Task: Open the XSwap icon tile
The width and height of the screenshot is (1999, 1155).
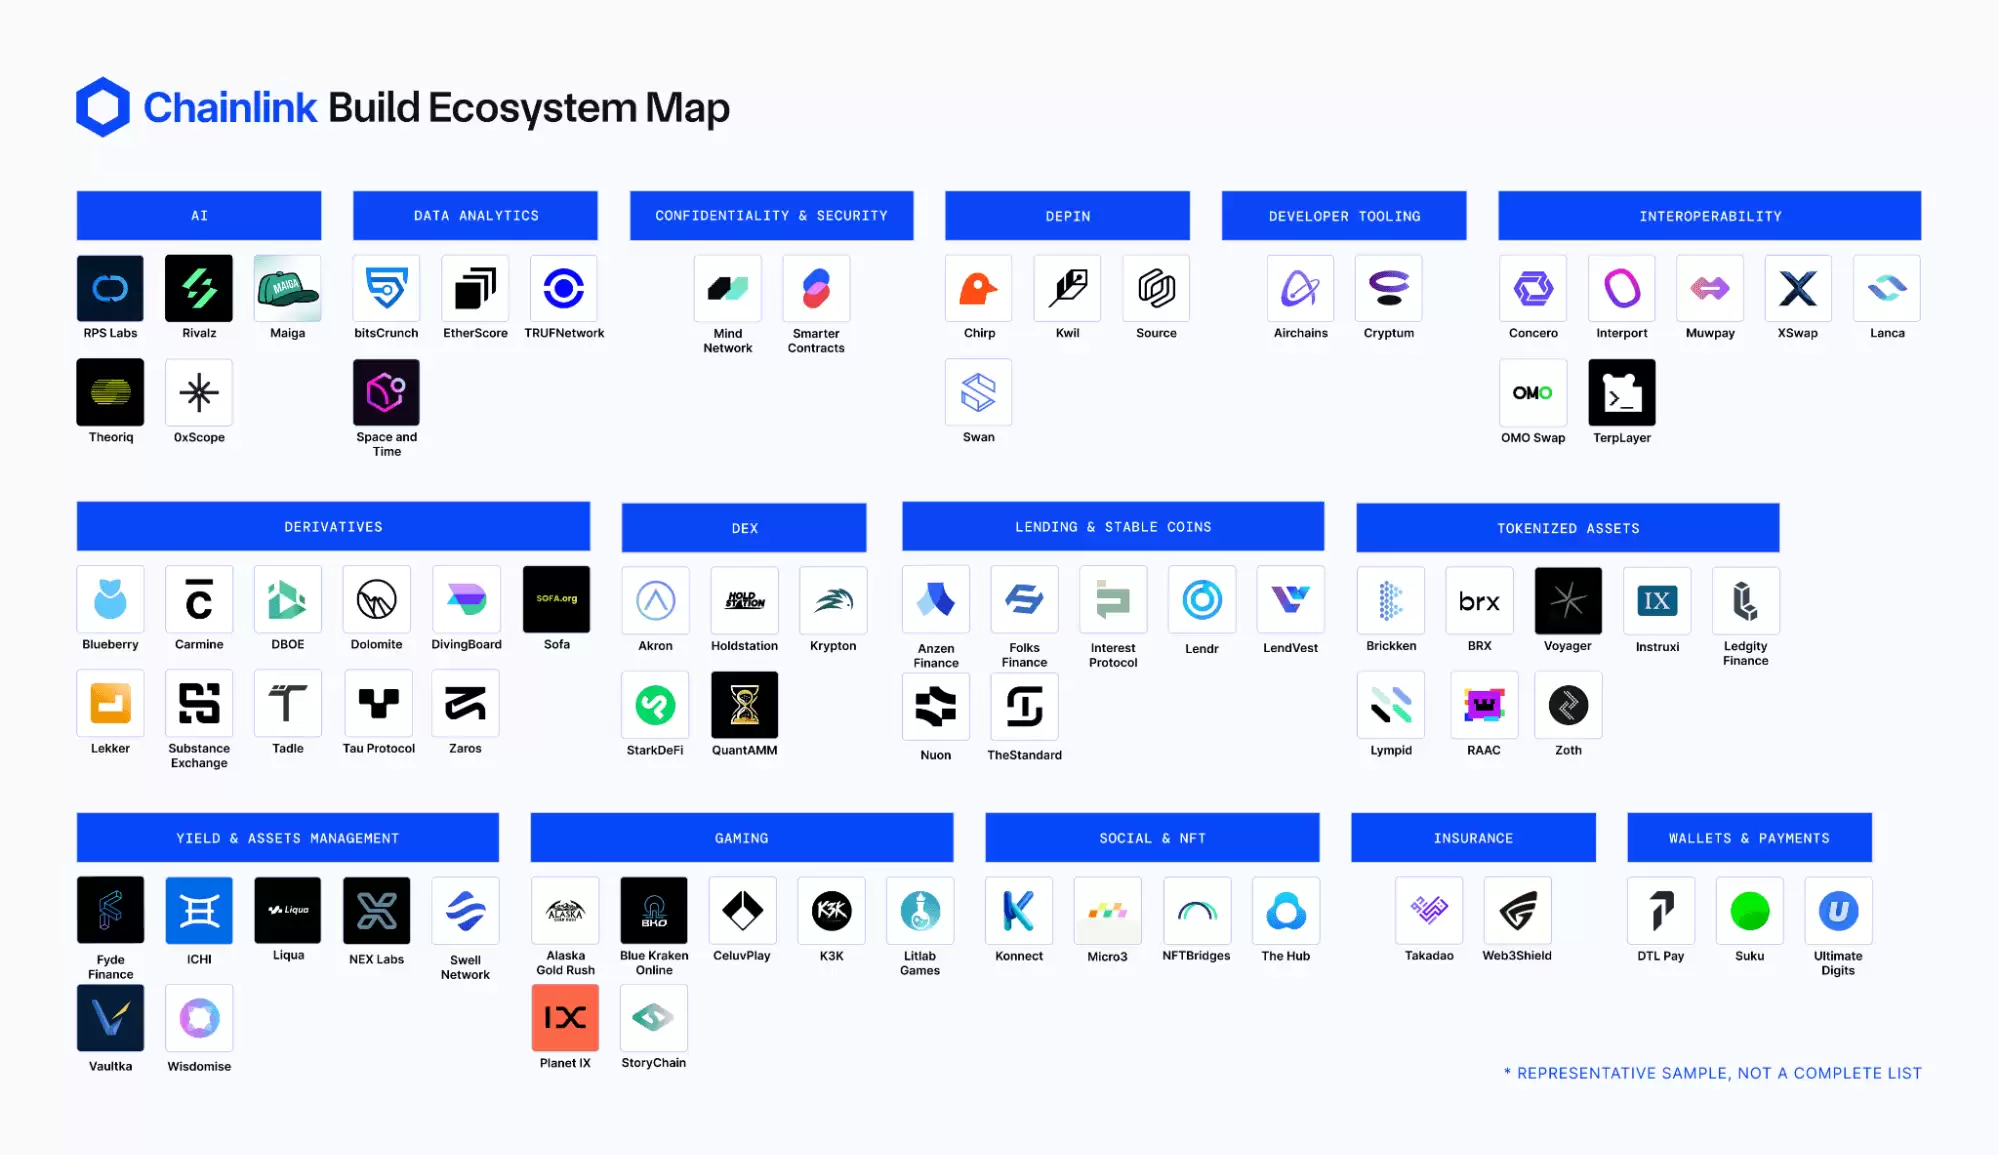Action: click(x=1797, y=289)
